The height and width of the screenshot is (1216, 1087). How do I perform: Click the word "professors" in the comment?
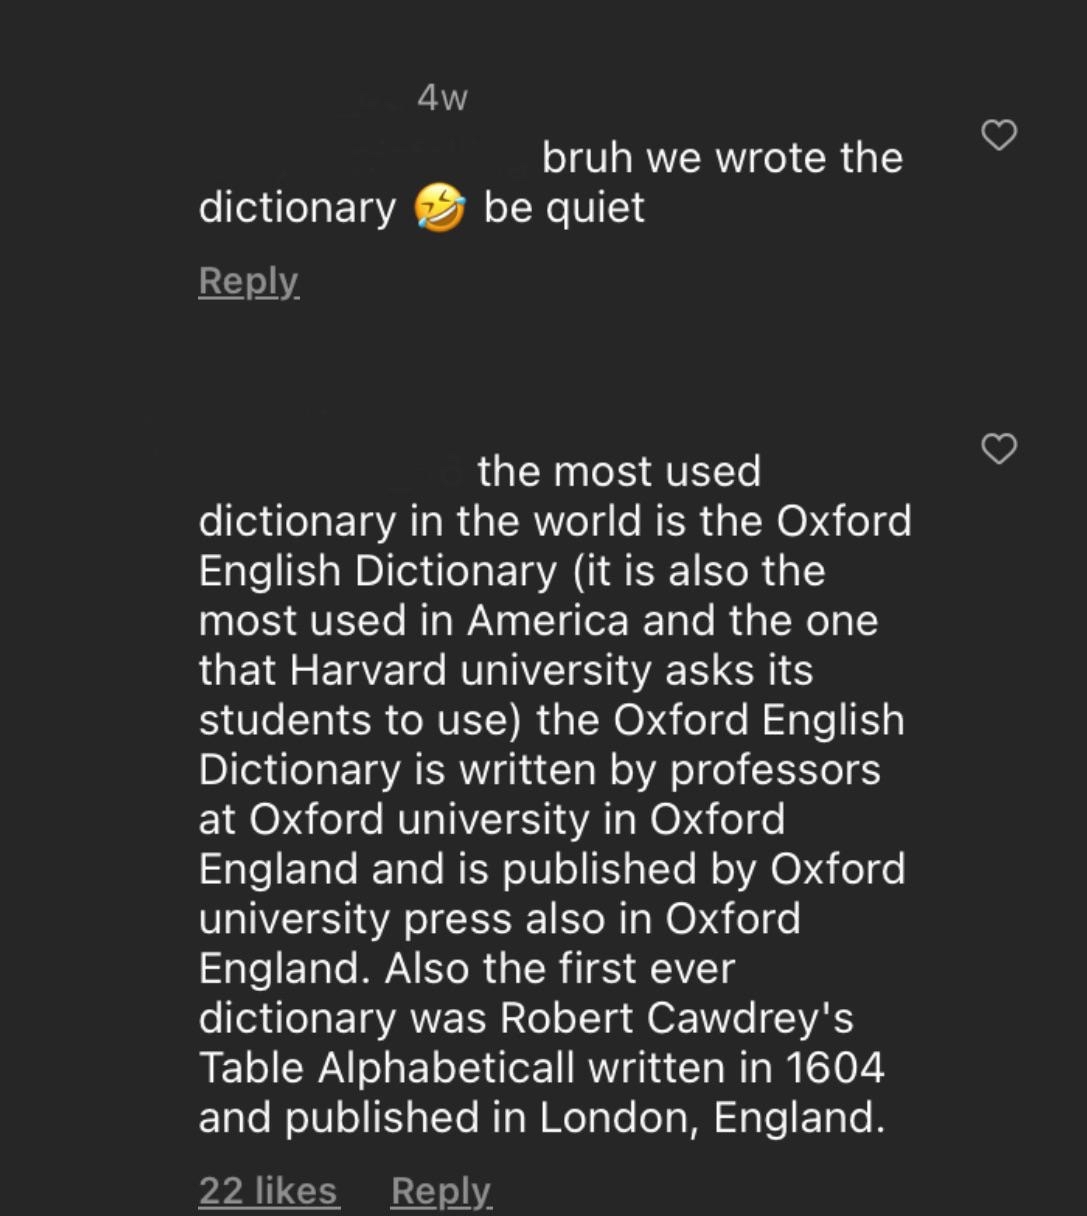coord(775,769)
